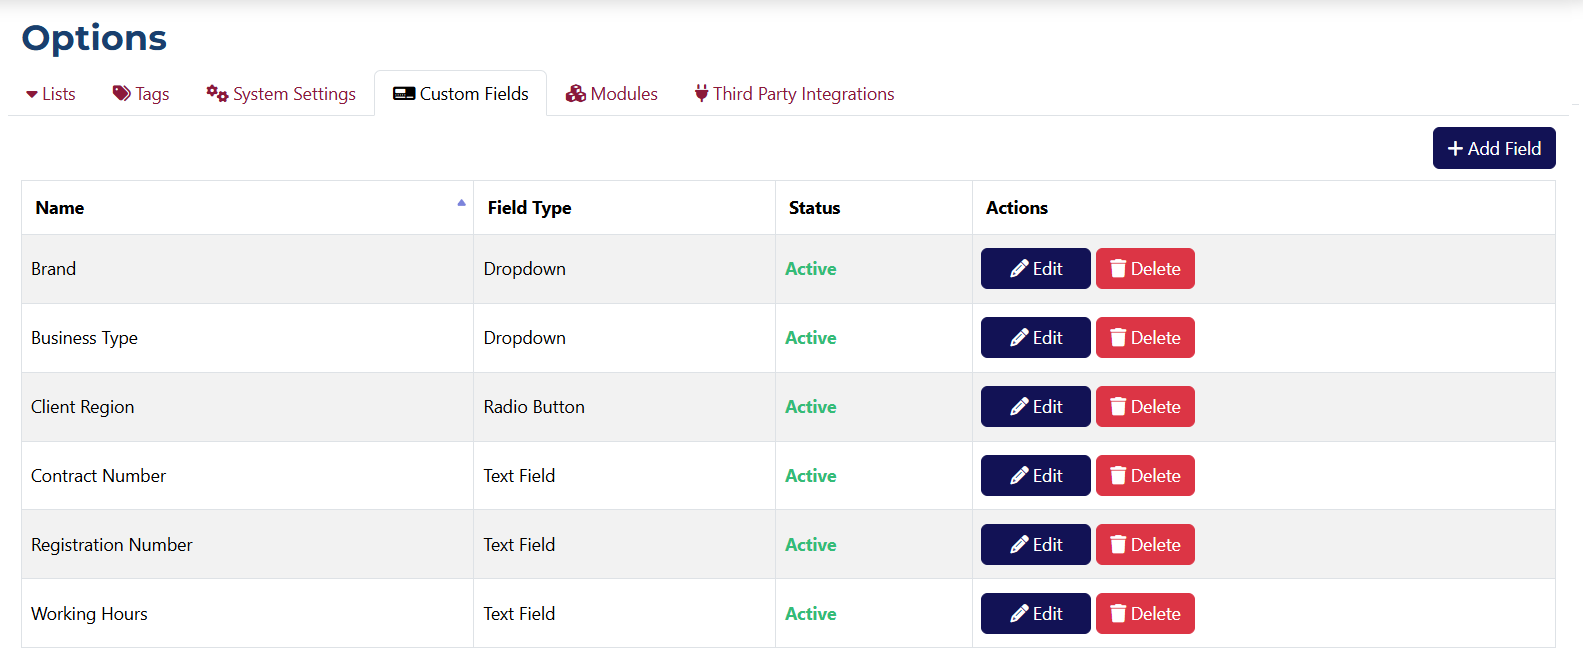This screenshot has height=660, width=1583.
Task: Click the Add Field button
Action: tap(1494, 148)
